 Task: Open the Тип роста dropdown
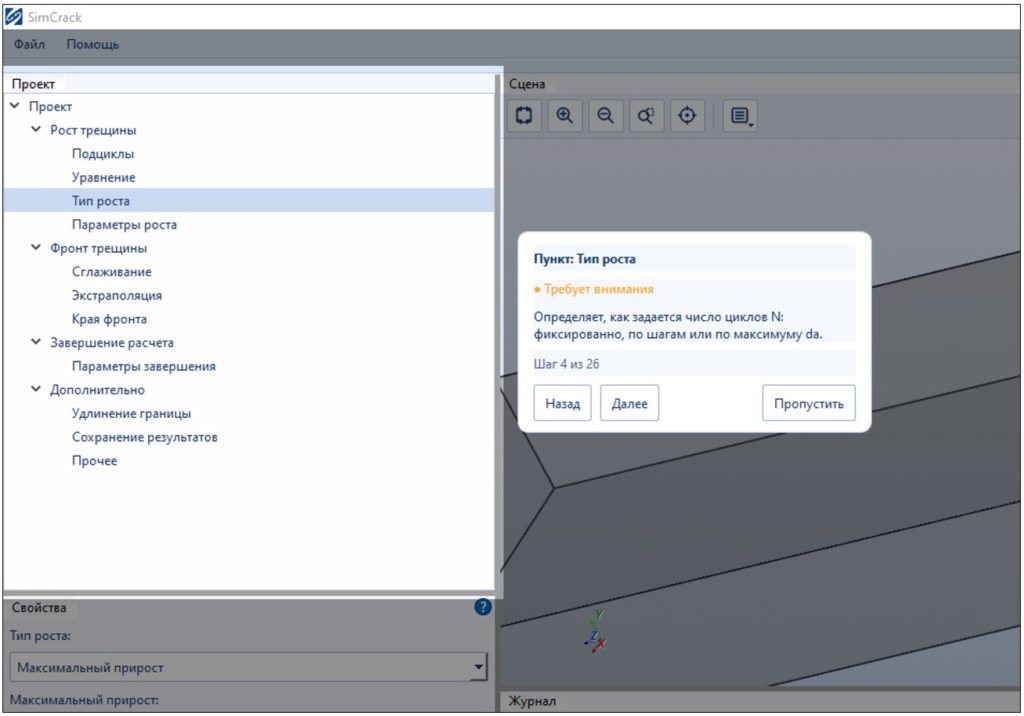[249, 668]
